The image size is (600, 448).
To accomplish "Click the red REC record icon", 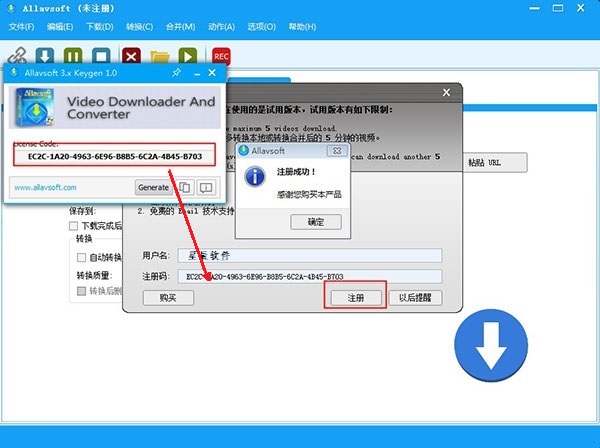I will 221,56.
